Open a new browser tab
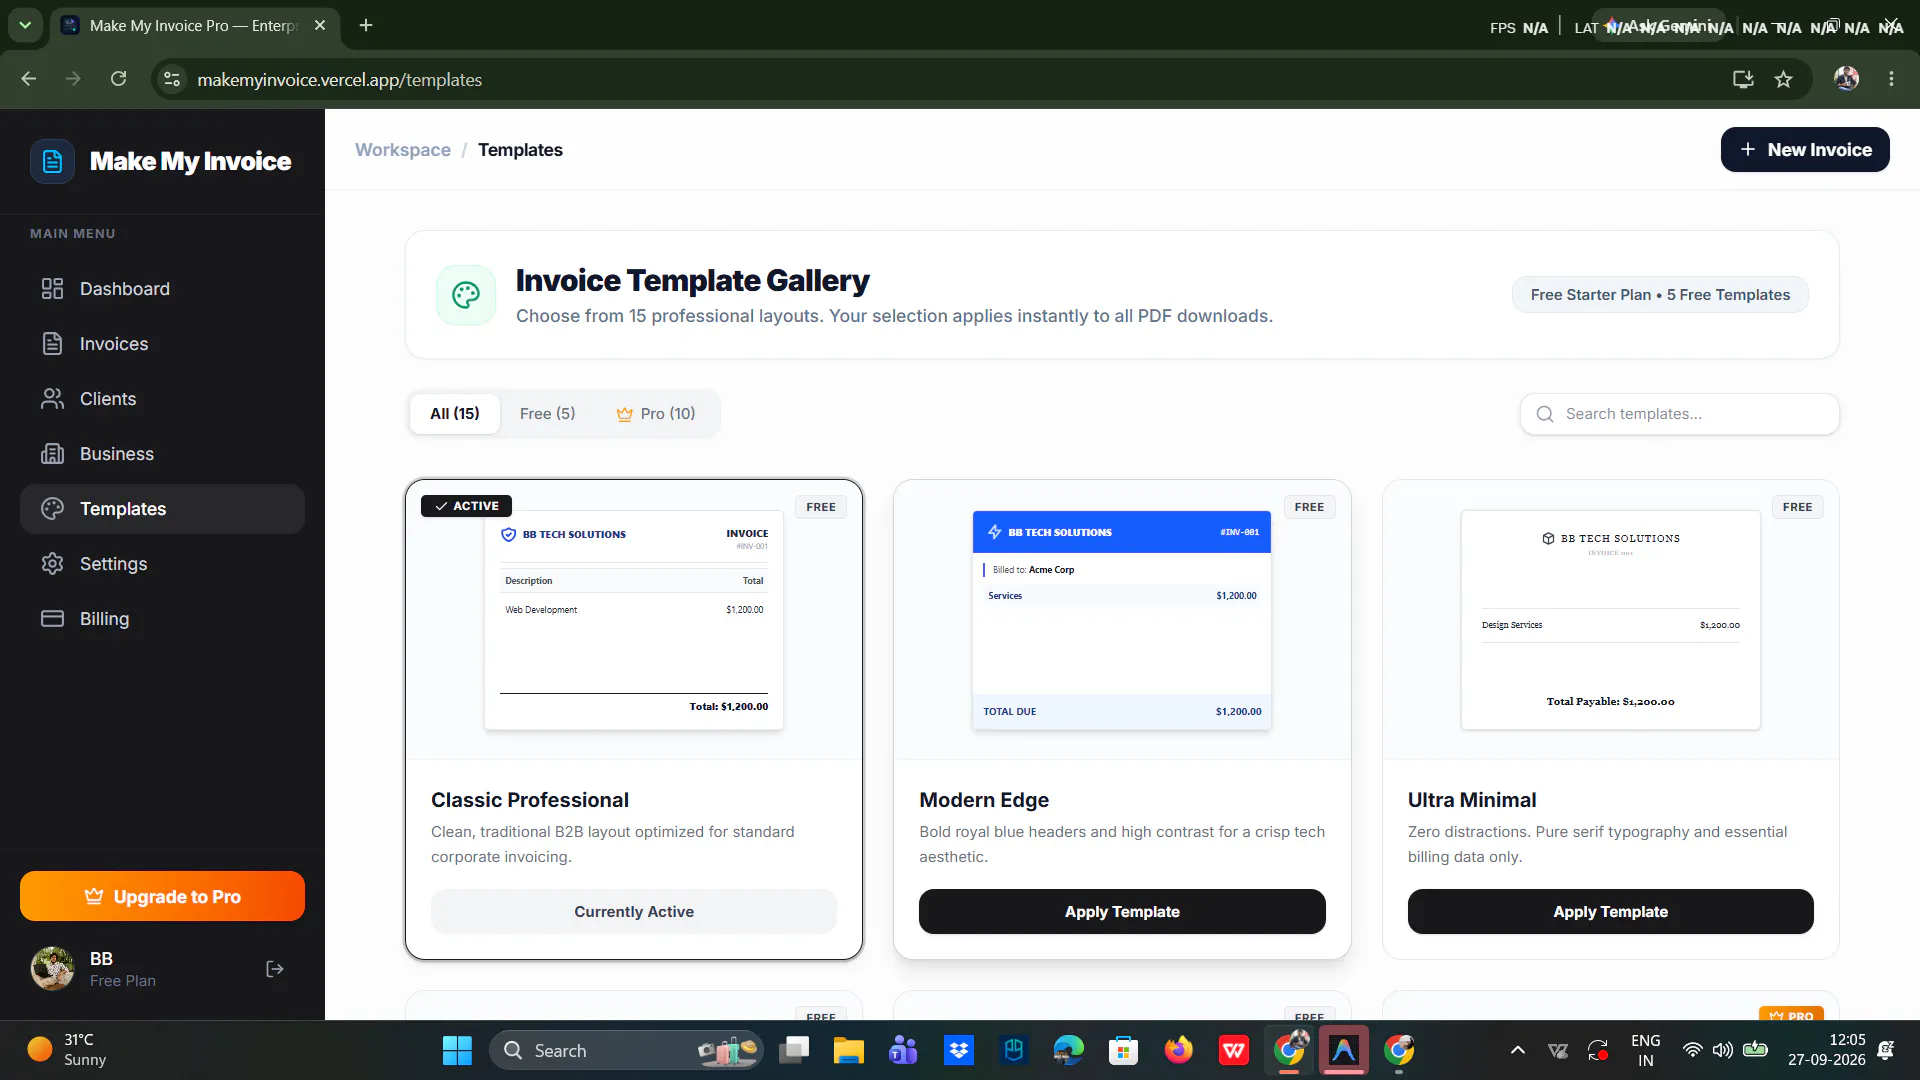 [366, 25]
